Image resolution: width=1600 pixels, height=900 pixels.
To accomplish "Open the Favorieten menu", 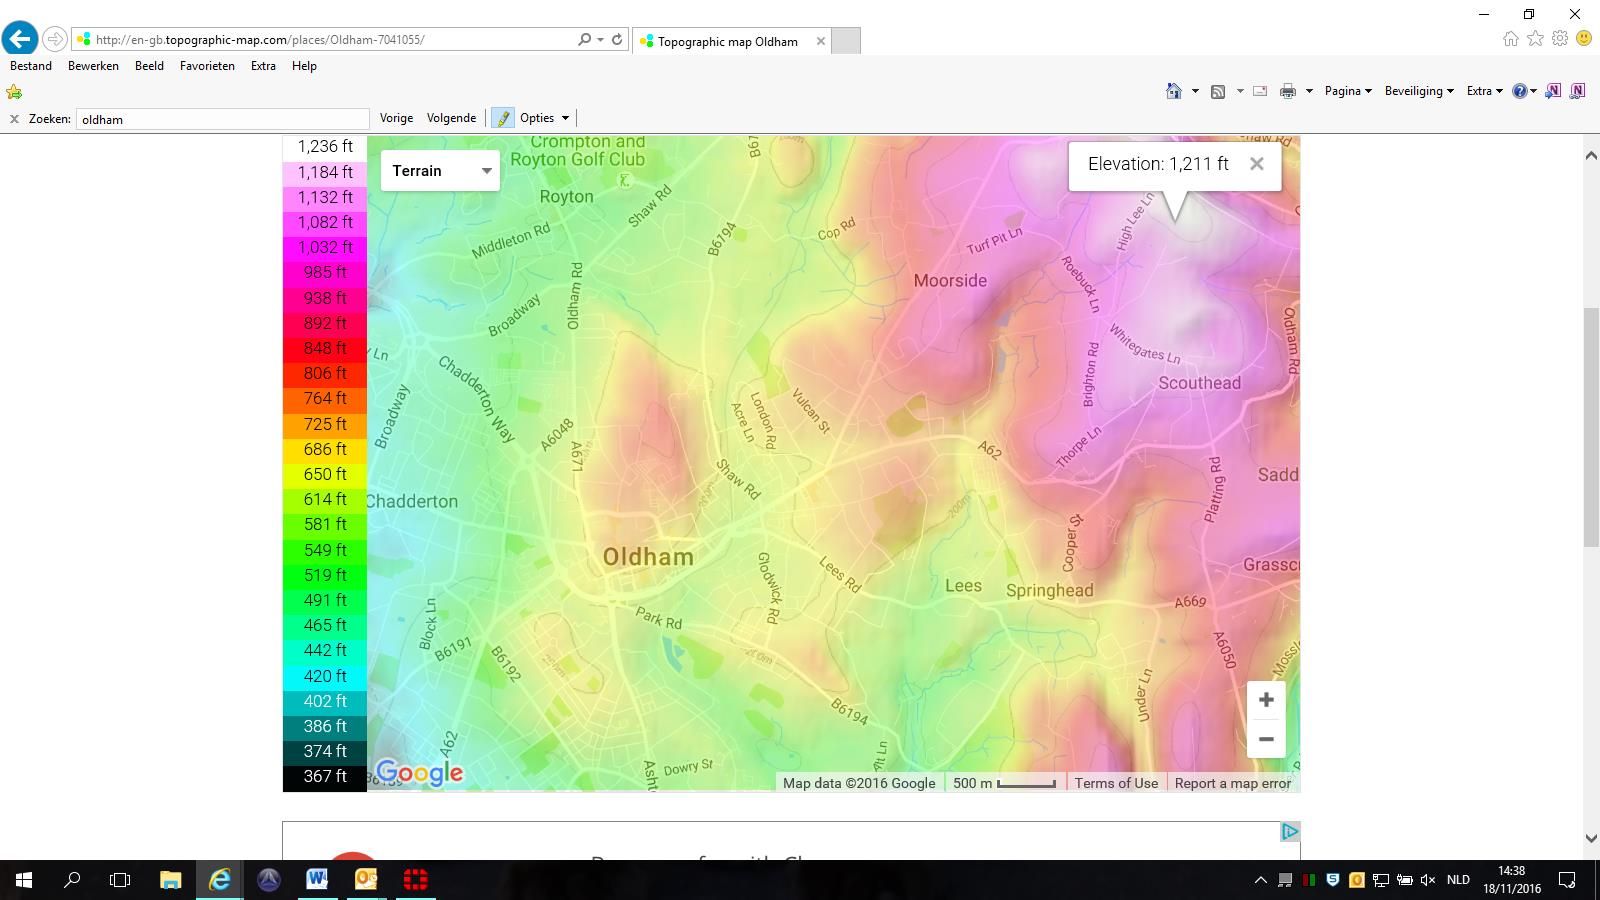I will click(x=207, y=66).
